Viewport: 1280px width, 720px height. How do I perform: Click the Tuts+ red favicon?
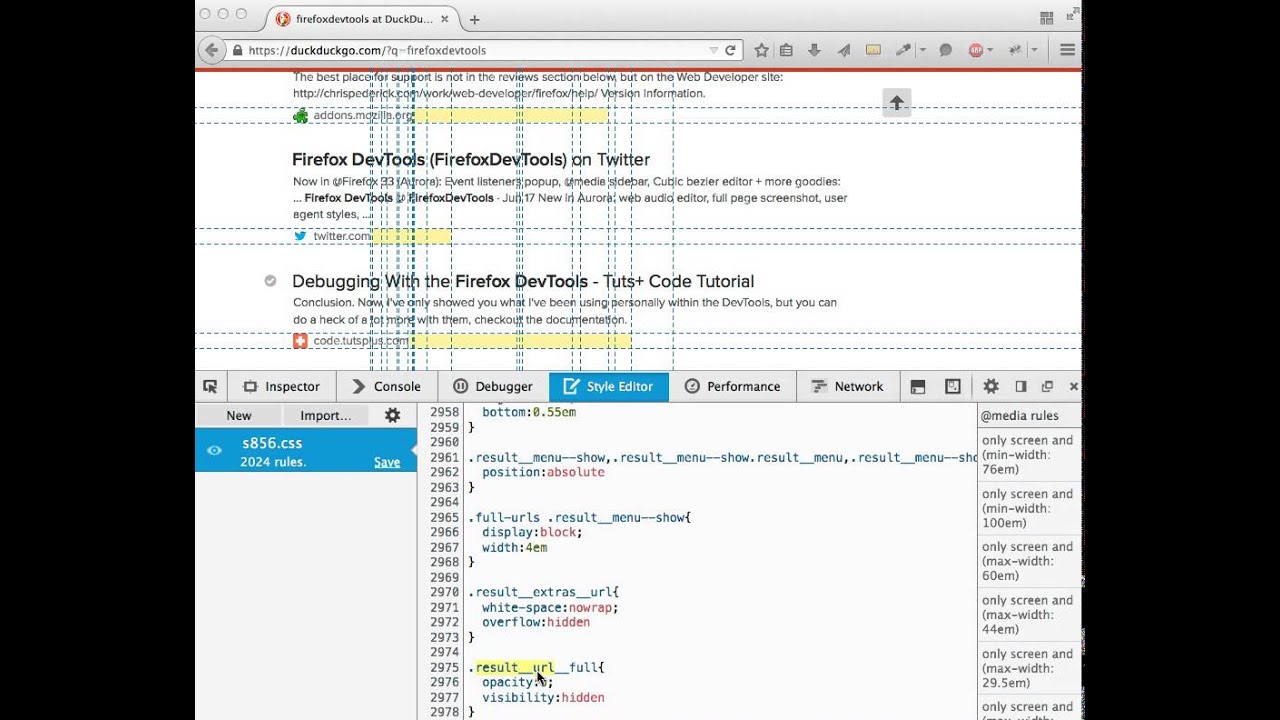coord(300,341)
